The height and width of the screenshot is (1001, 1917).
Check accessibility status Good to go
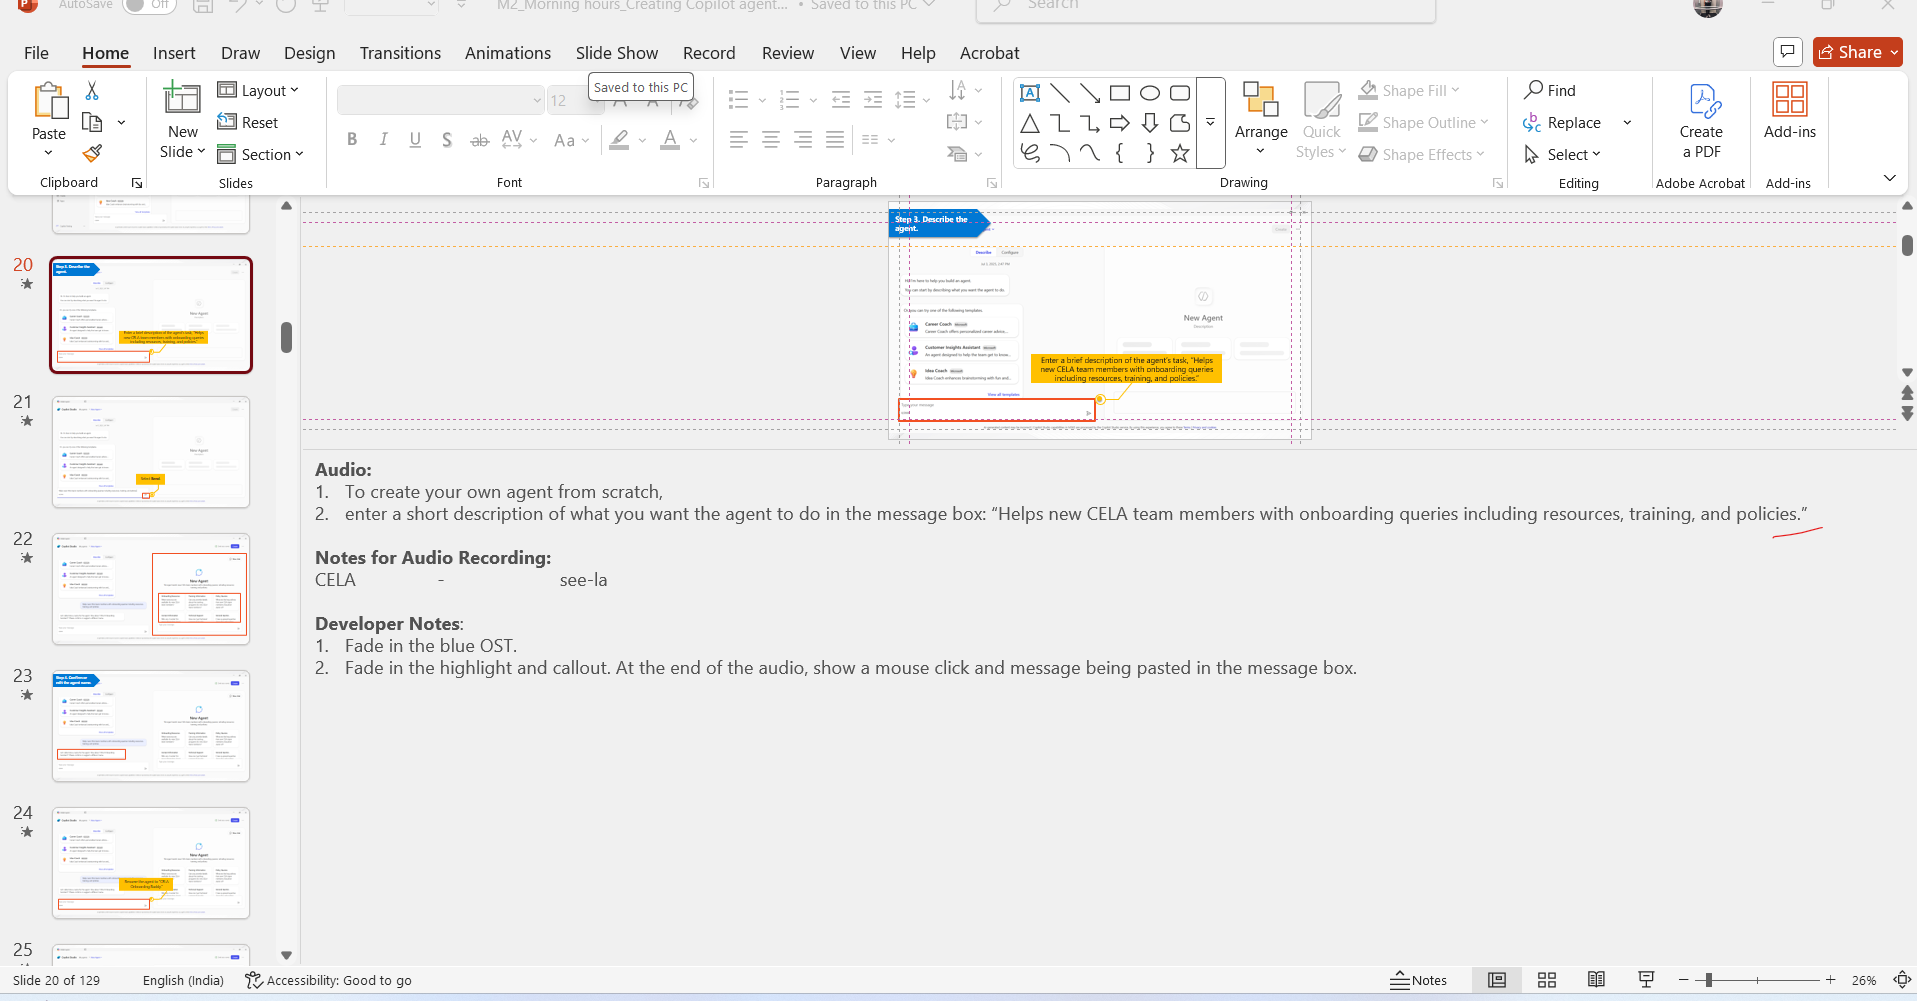point(328,980)
